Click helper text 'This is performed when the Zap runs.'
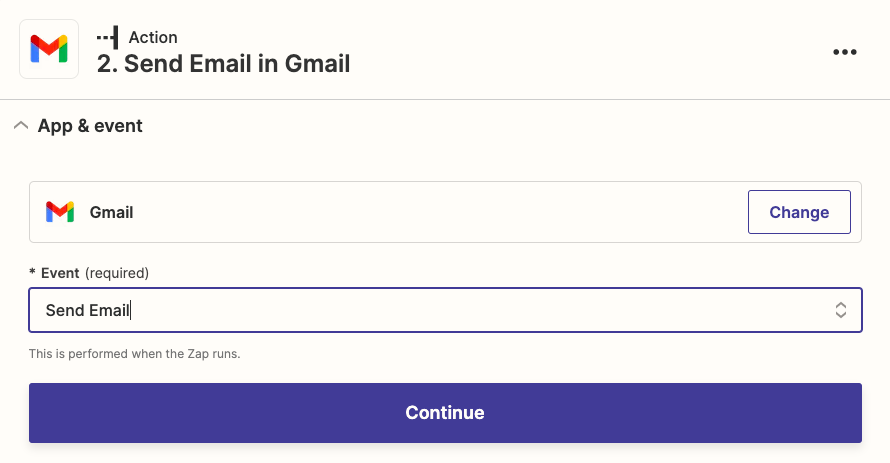The image size is (890, 463). [135, 353]
